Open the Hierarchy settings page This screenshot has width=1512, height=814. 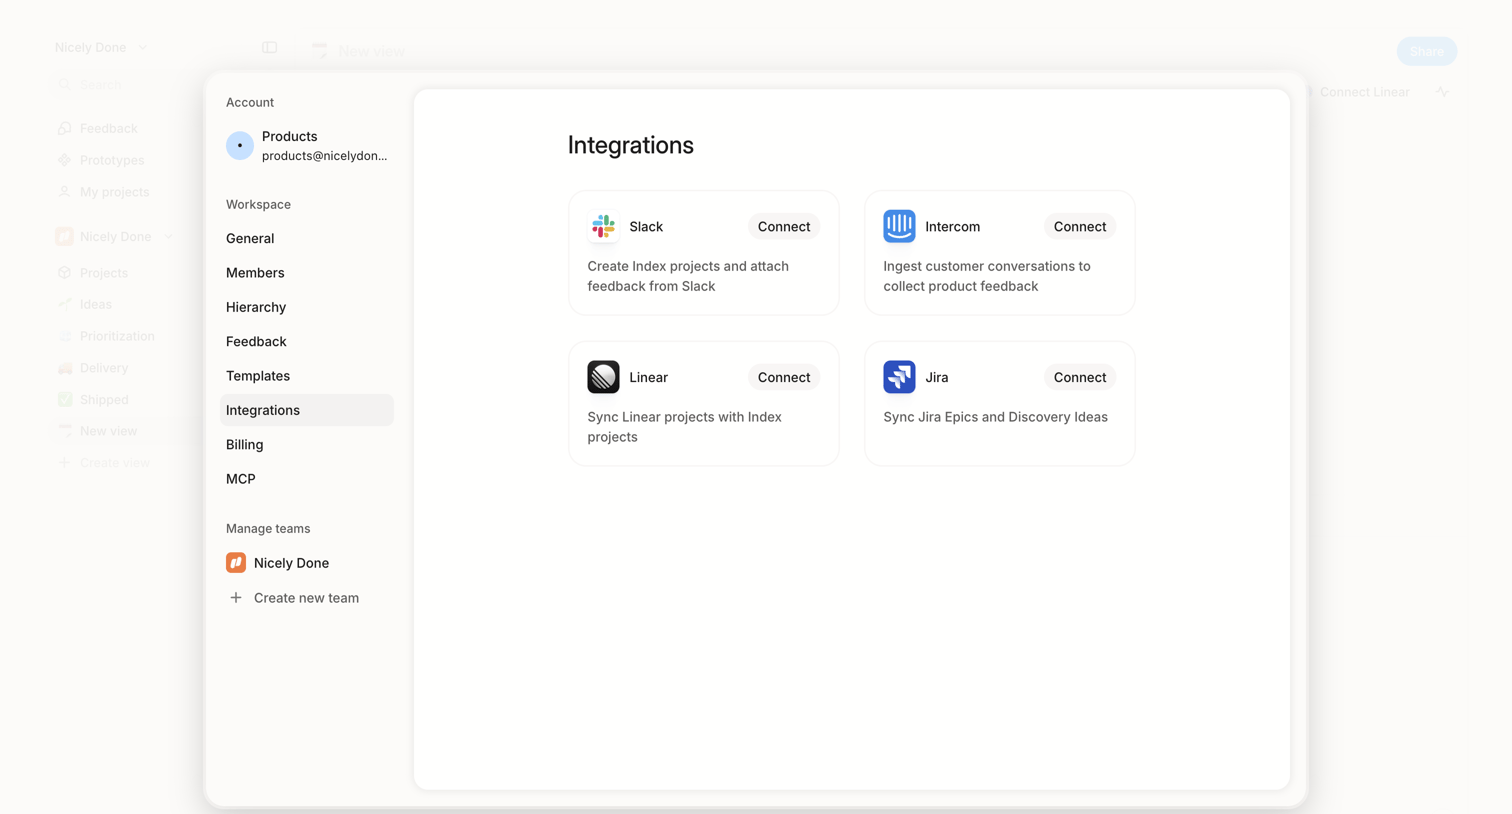[307, 307]
